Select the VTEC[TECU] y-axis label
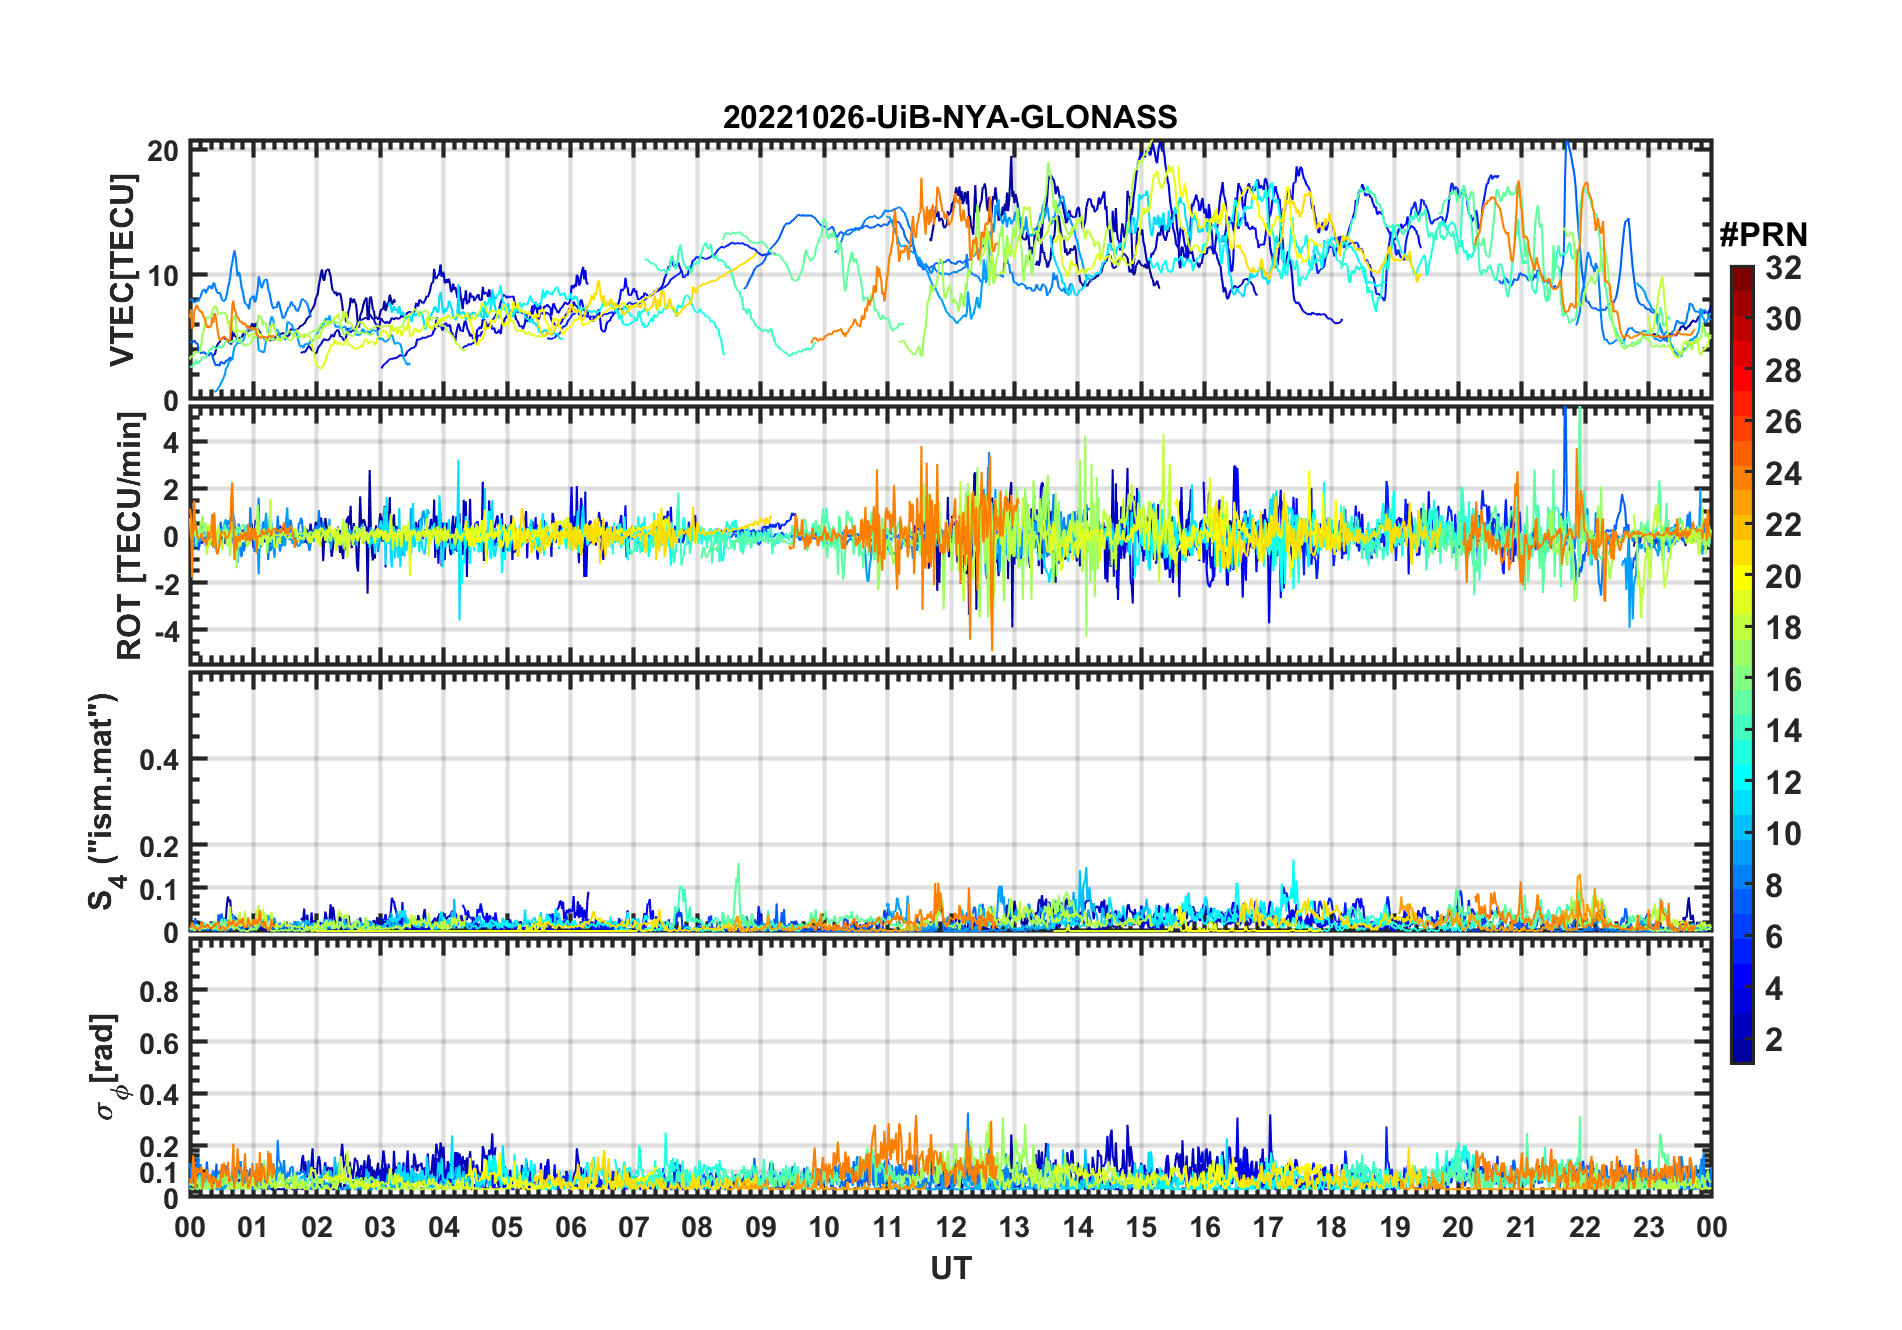 point(122,270)
